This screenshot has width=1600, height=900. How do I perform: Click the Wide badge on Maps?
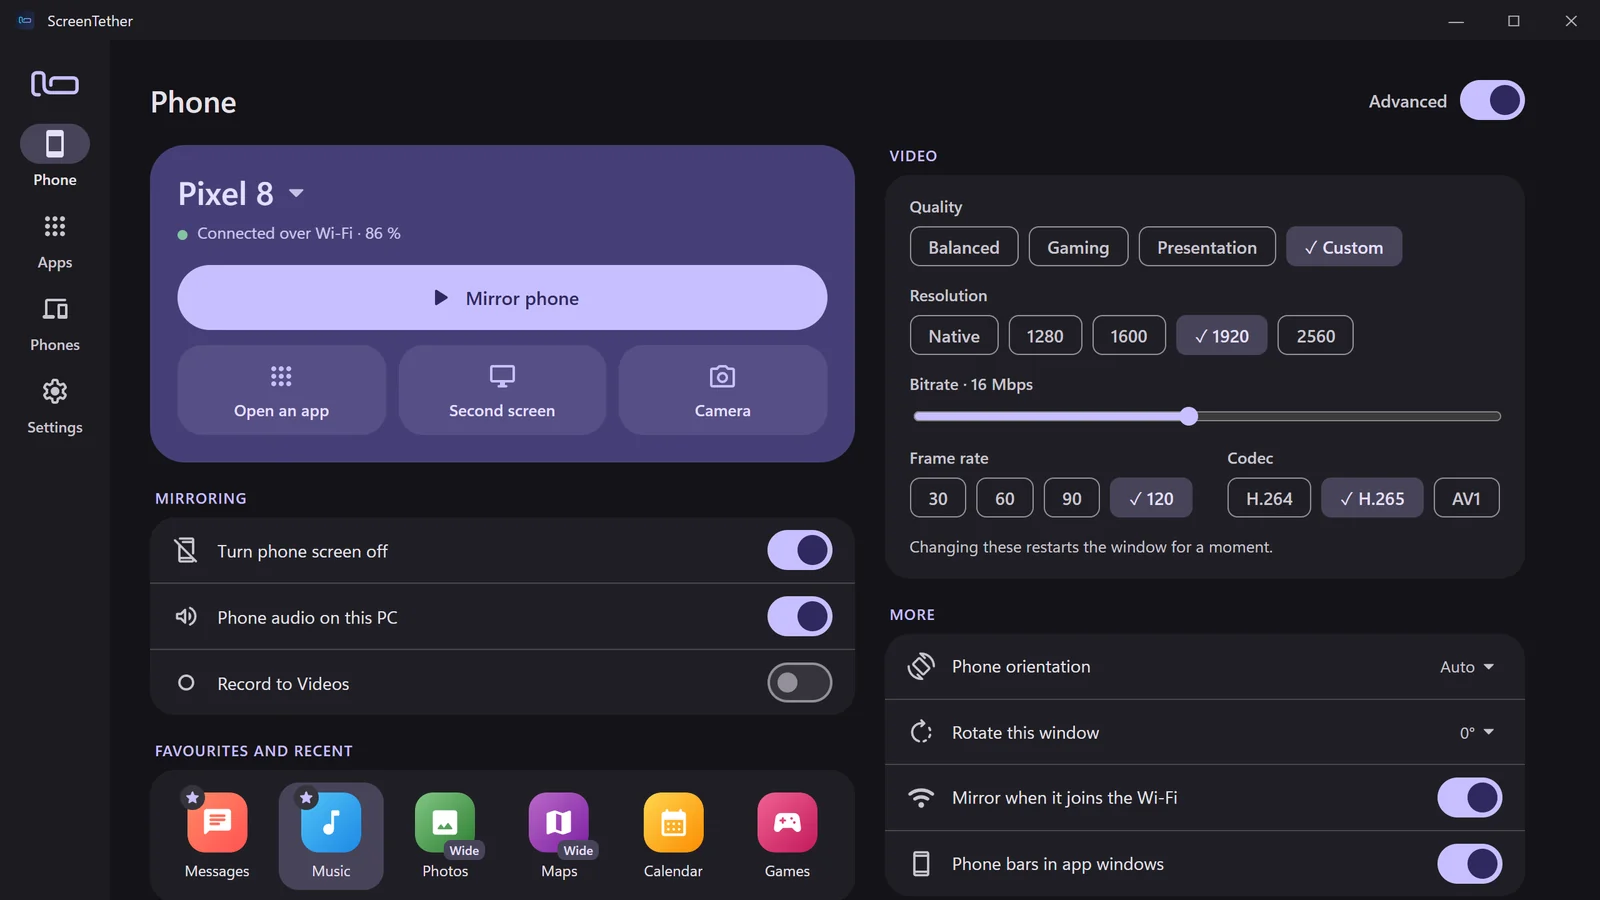point(578,850)
